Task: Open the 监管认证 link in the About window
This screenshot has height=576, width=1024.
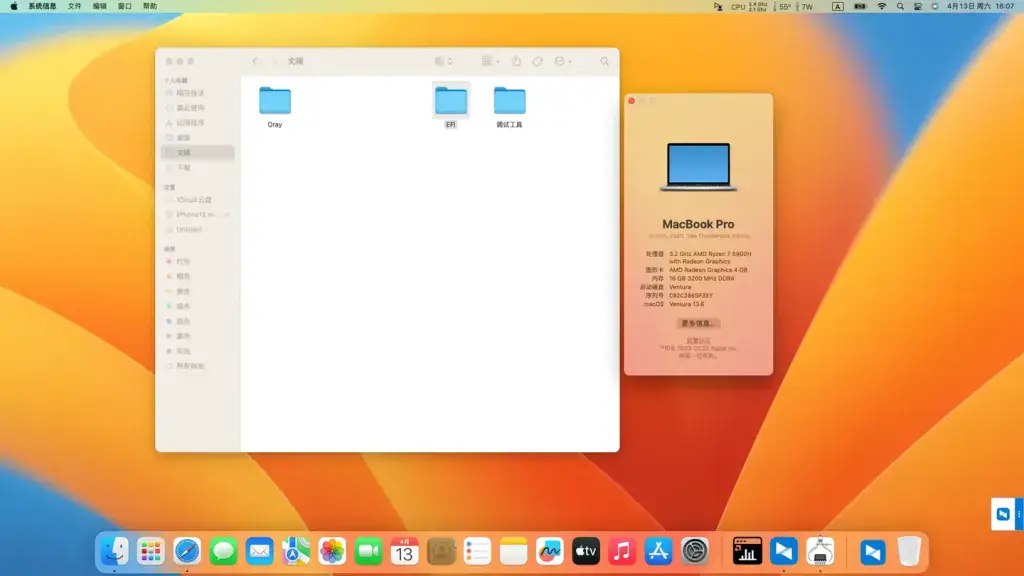Action: point(698,341)
